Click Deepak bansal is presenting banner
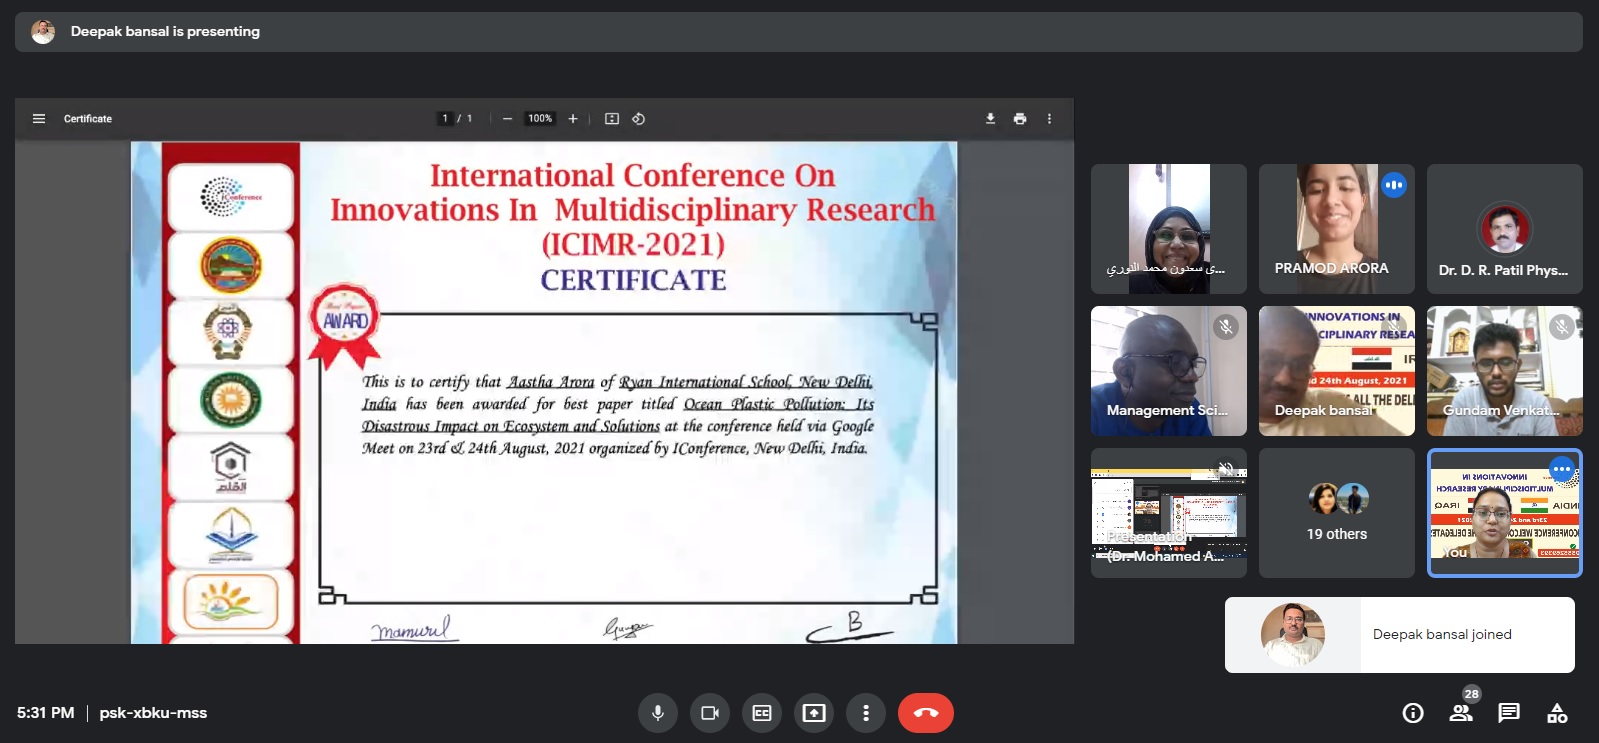The width and height of the screenshot is (1599, 743). click(799, 32)
